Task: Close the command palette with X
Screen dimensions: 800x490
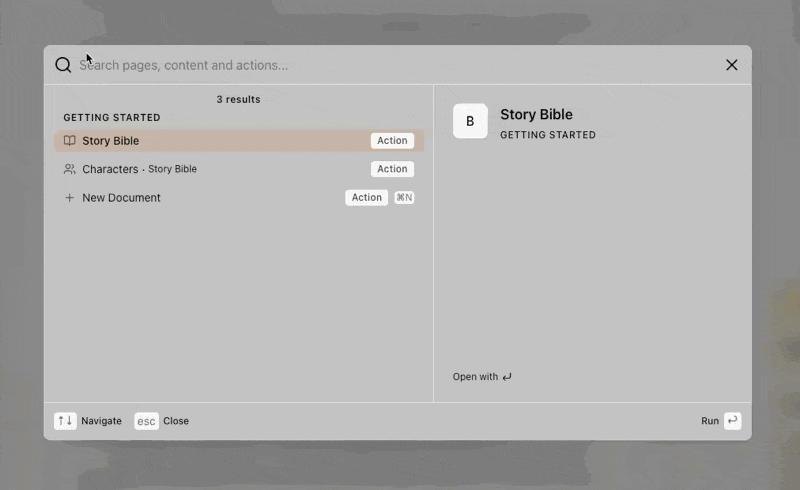Action: [732, 65]
